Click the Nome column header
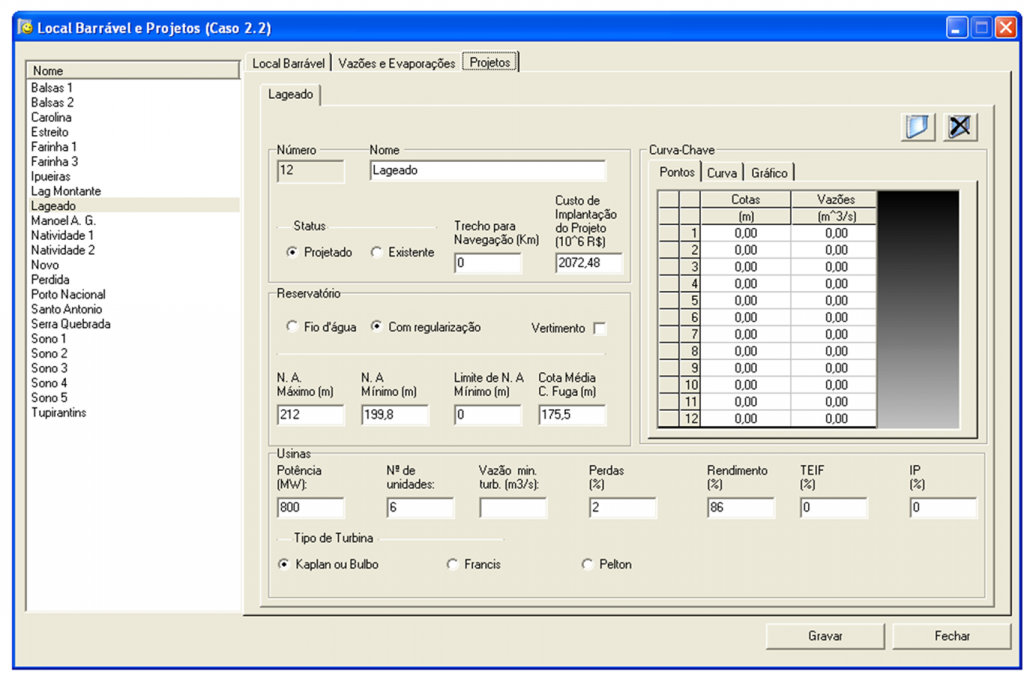The image size is (1024, 675). pyautogui.click(x=132, y=71)
